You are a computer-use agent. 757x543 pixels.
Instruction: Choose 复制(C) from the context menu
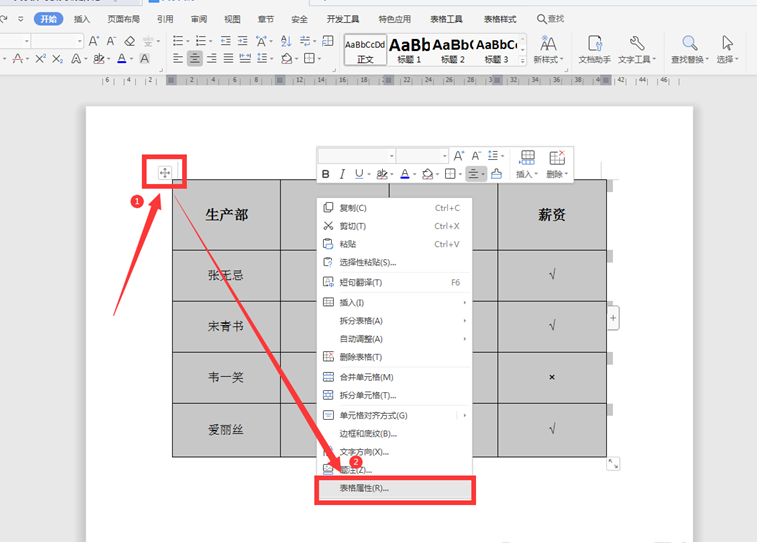tap(394, 208)
